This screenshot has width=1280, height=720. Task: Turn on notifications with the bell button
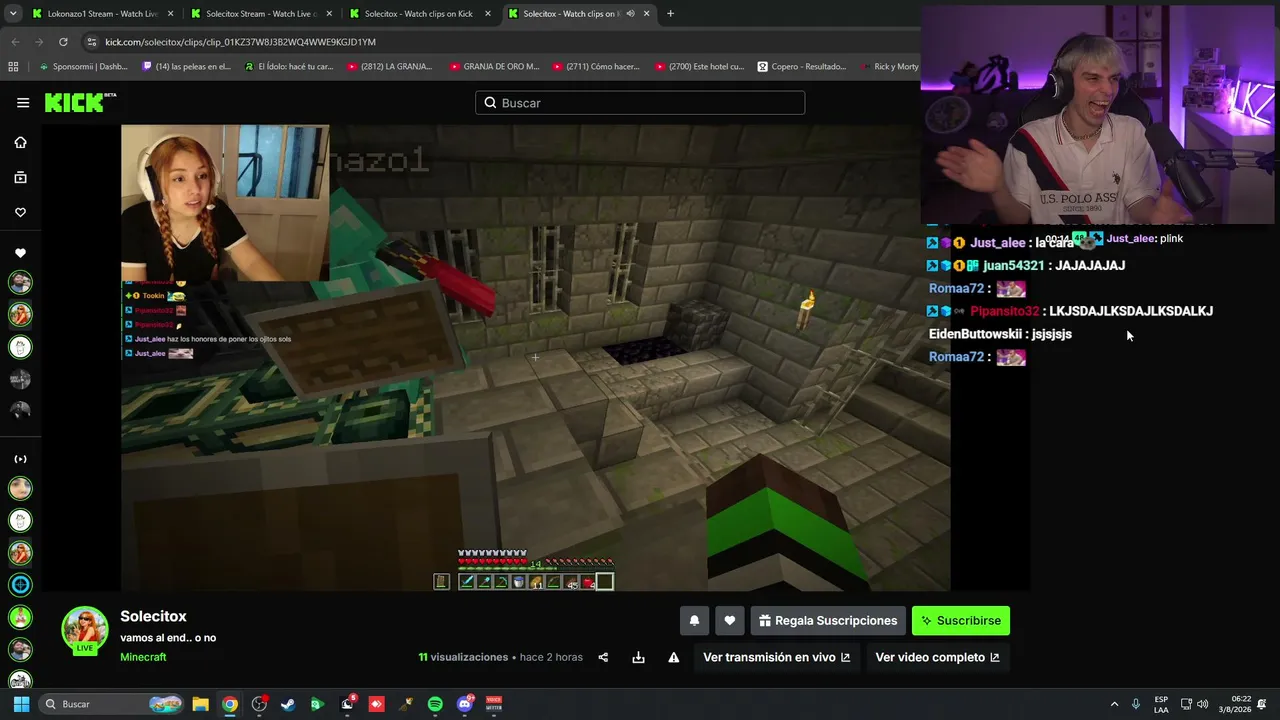[x=694, y=621]
